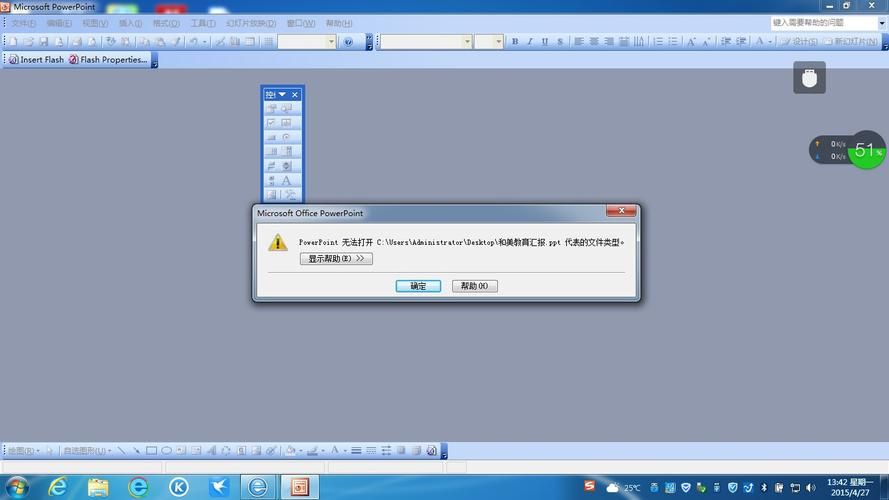The height and width of the screenshot is (500, 889).
Task: Select the Label 'A' control in toolbox
Action: pyautogui.click(x=286, y=180)
